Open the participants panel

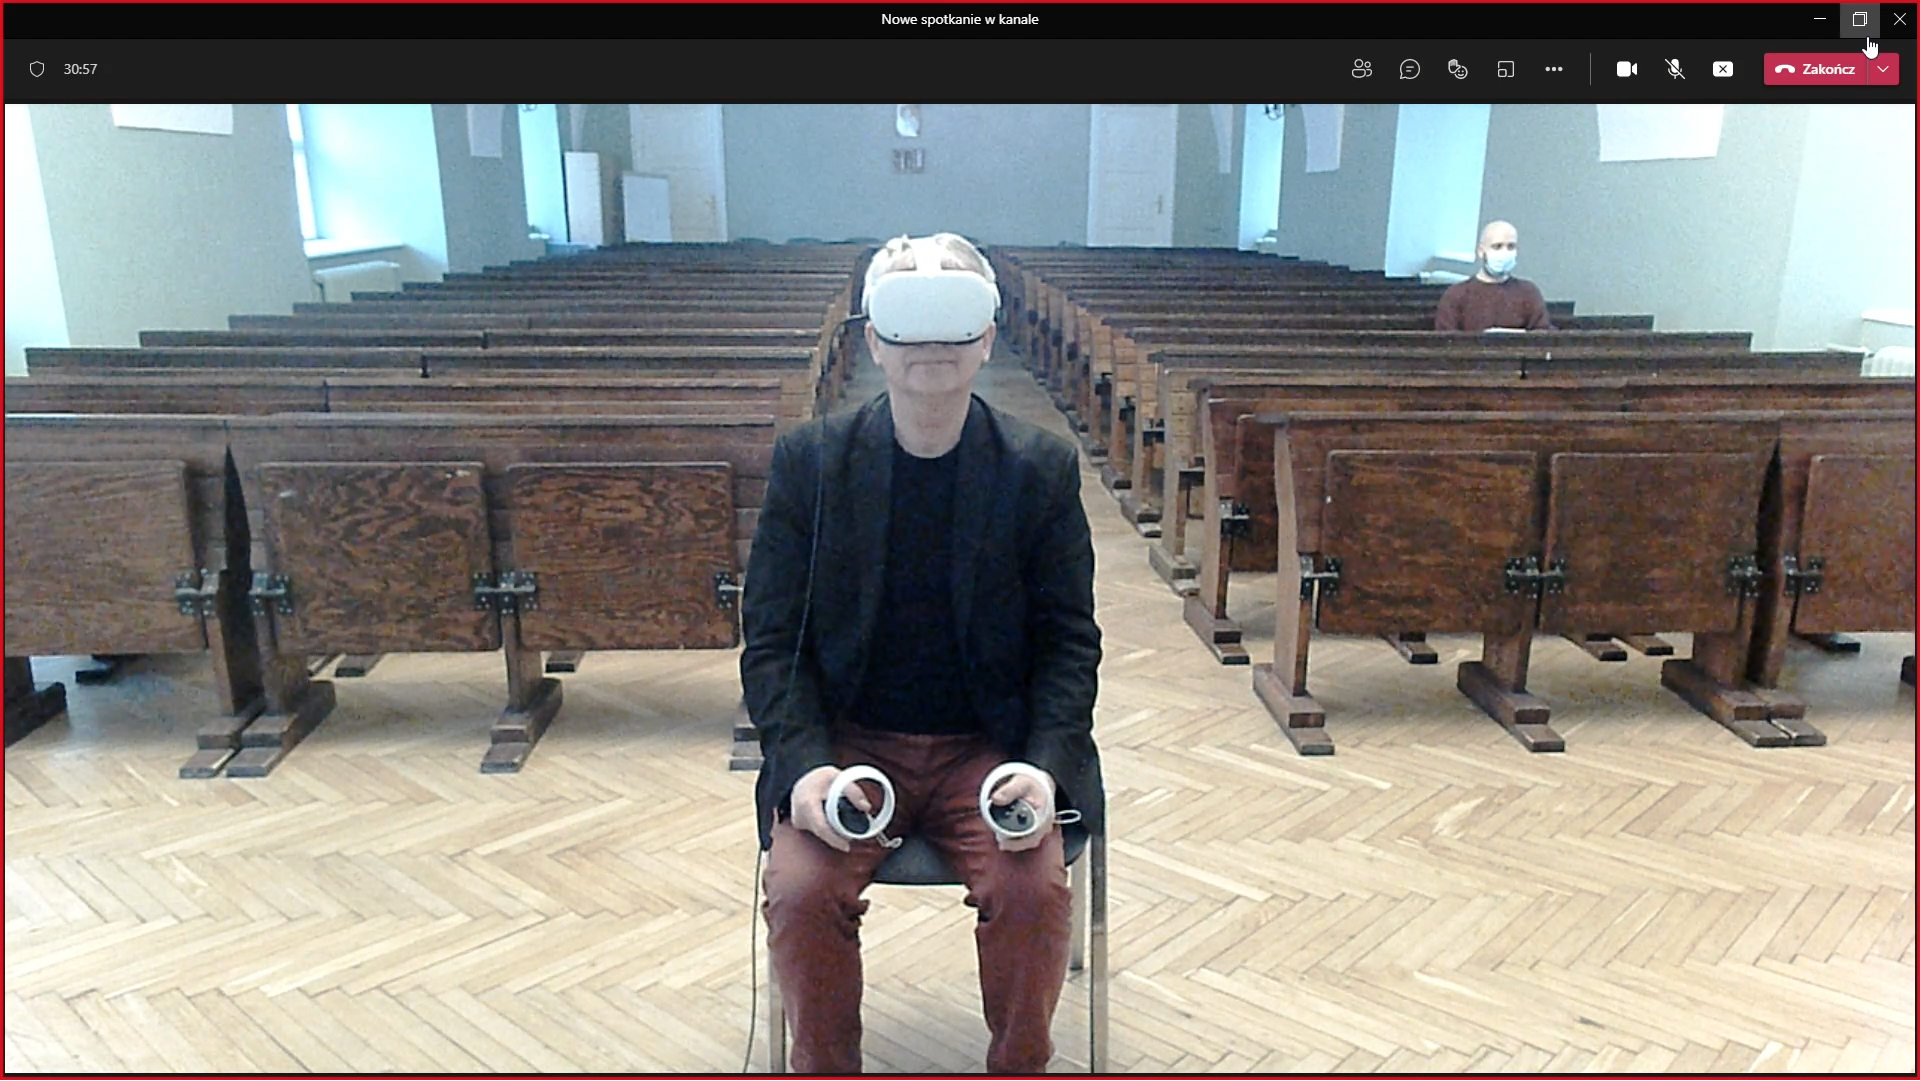coord(1361,69)
